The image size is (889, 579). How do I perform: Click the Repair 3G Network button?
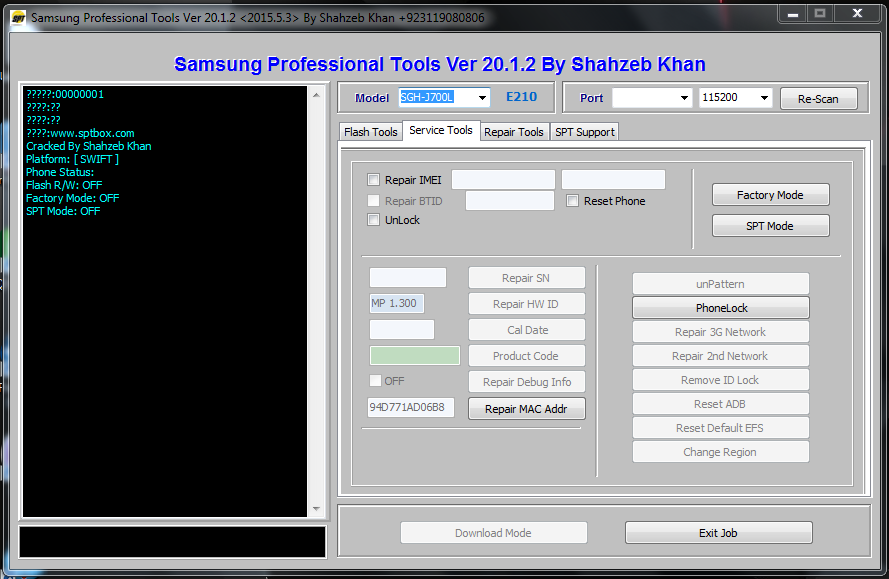pos(721,332)
